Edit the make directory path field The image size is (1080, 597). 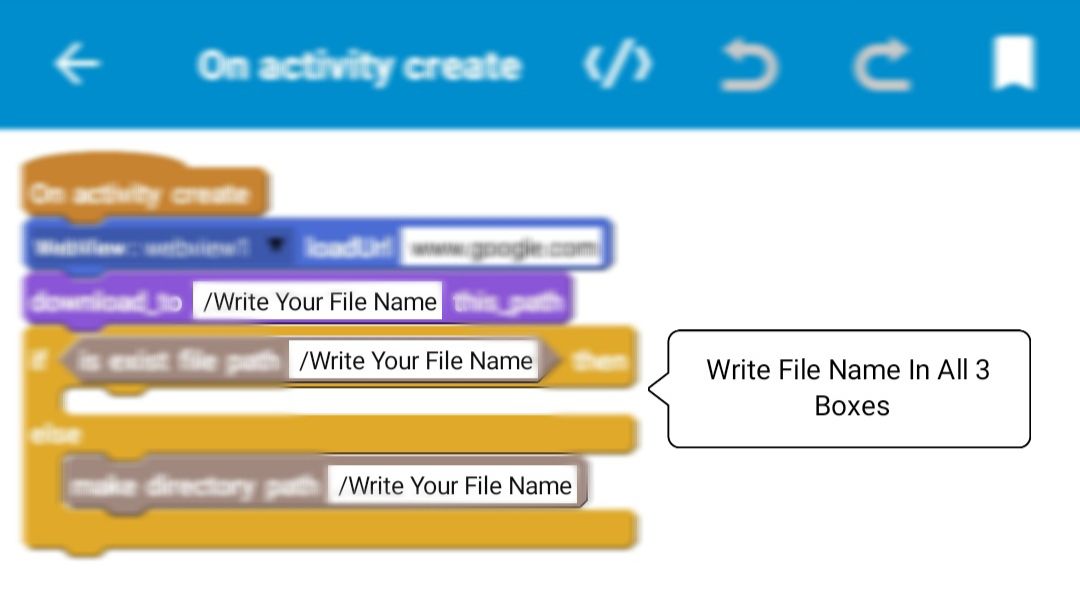coord(453,485)
